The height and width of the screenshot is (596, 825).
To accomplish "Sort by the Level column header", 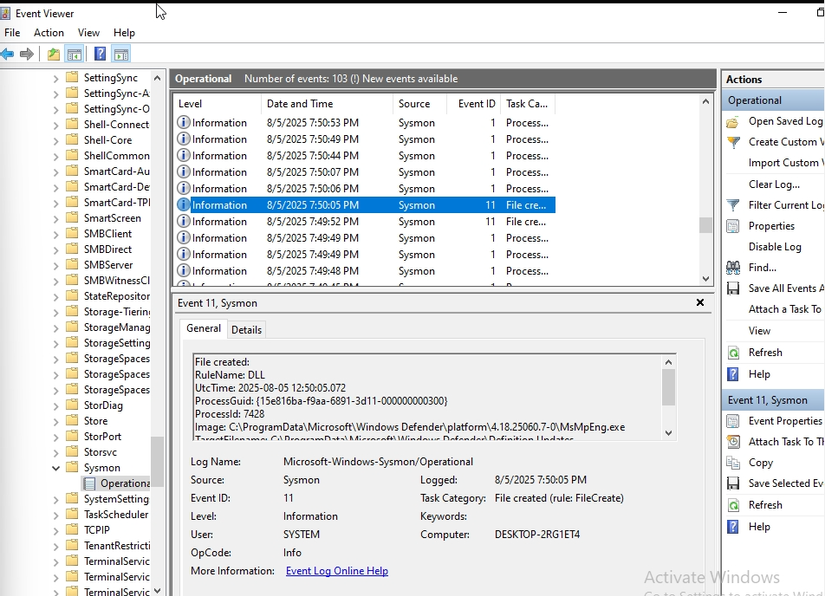I will coord(217,104).
